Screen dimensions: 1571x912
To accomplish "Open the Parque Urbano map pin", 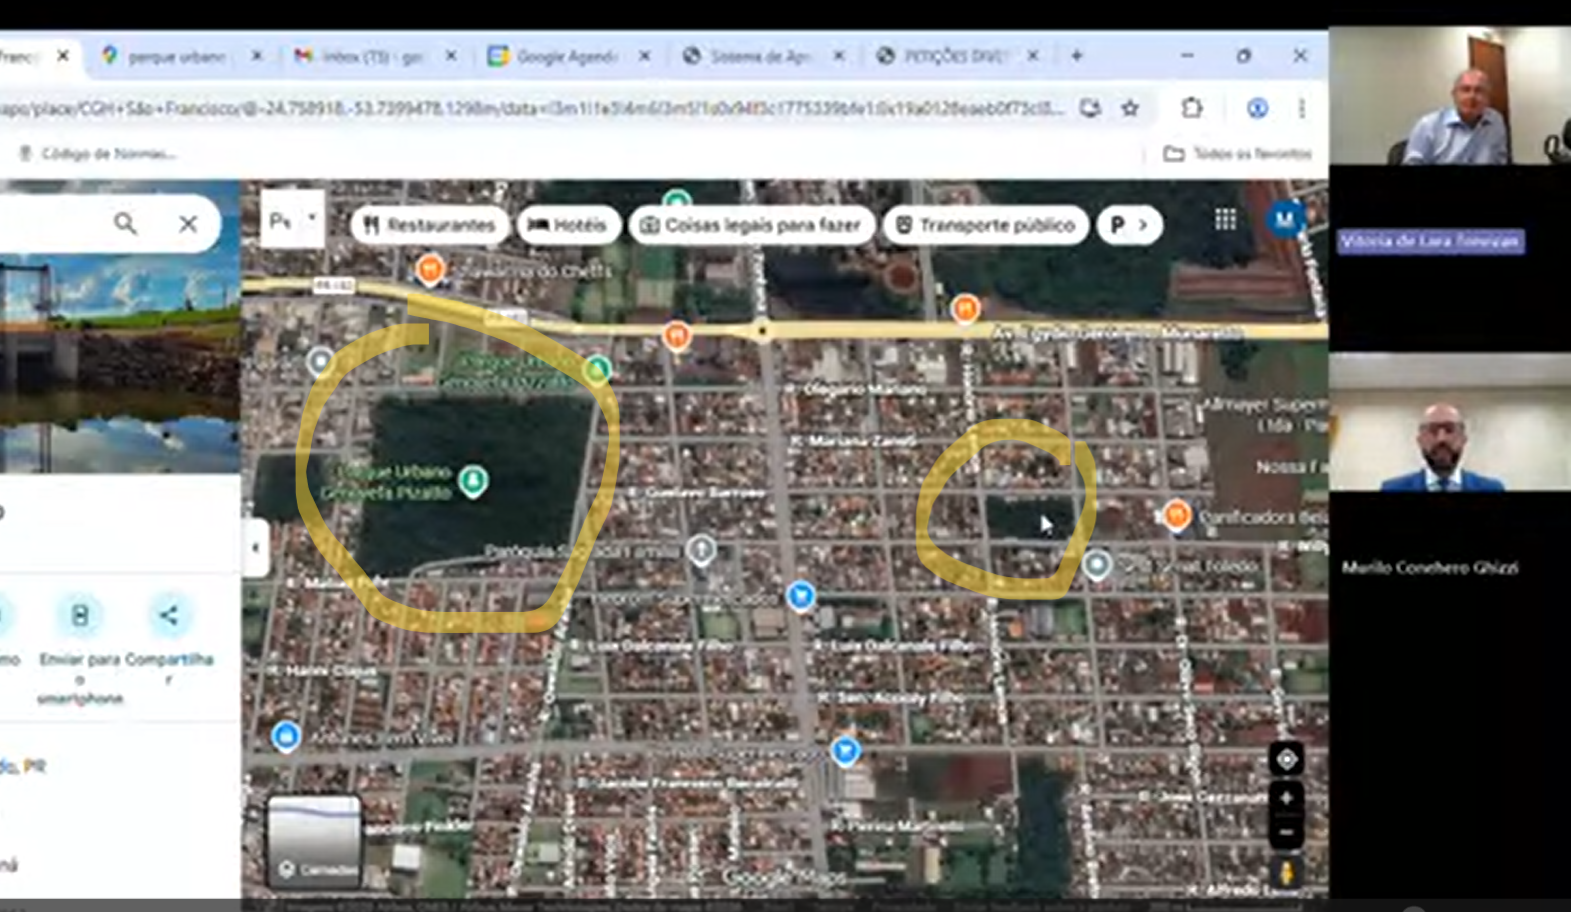I will pyautogui.click(x=472, y=481).
